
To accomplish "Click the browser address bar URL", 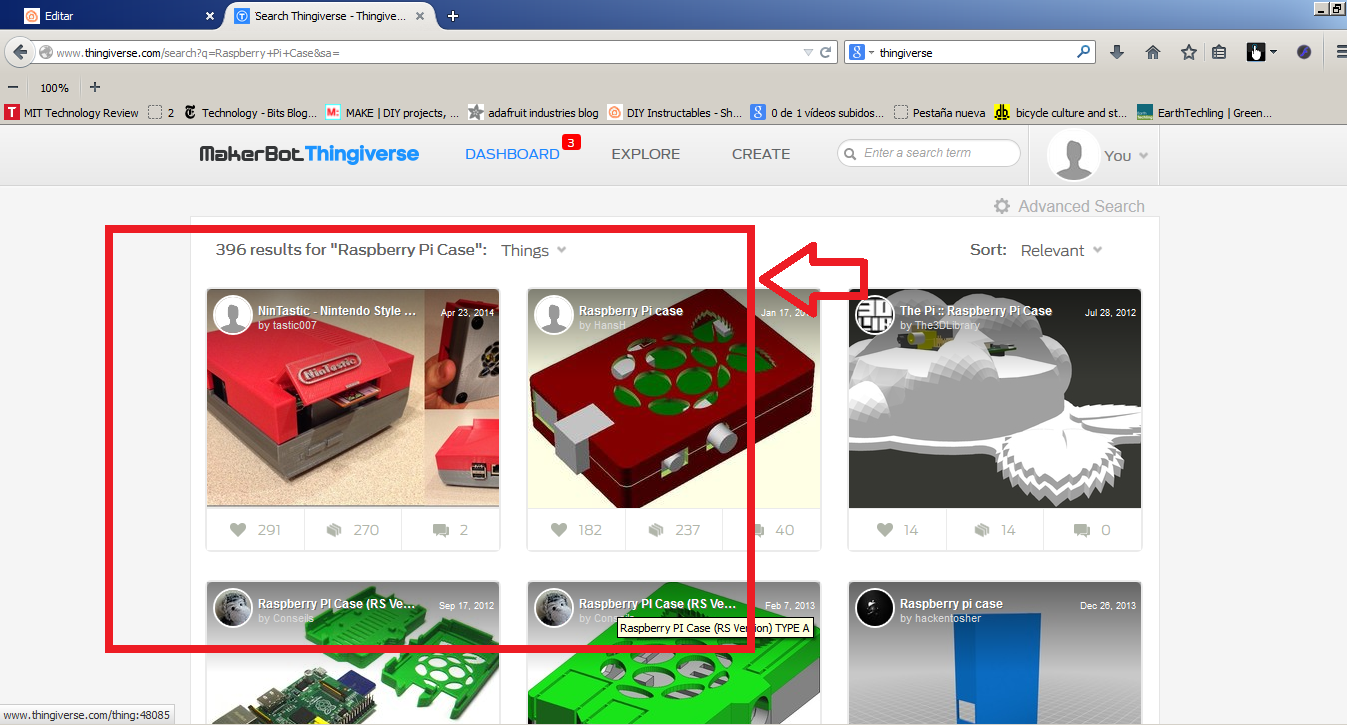I will tap(420, 52).
